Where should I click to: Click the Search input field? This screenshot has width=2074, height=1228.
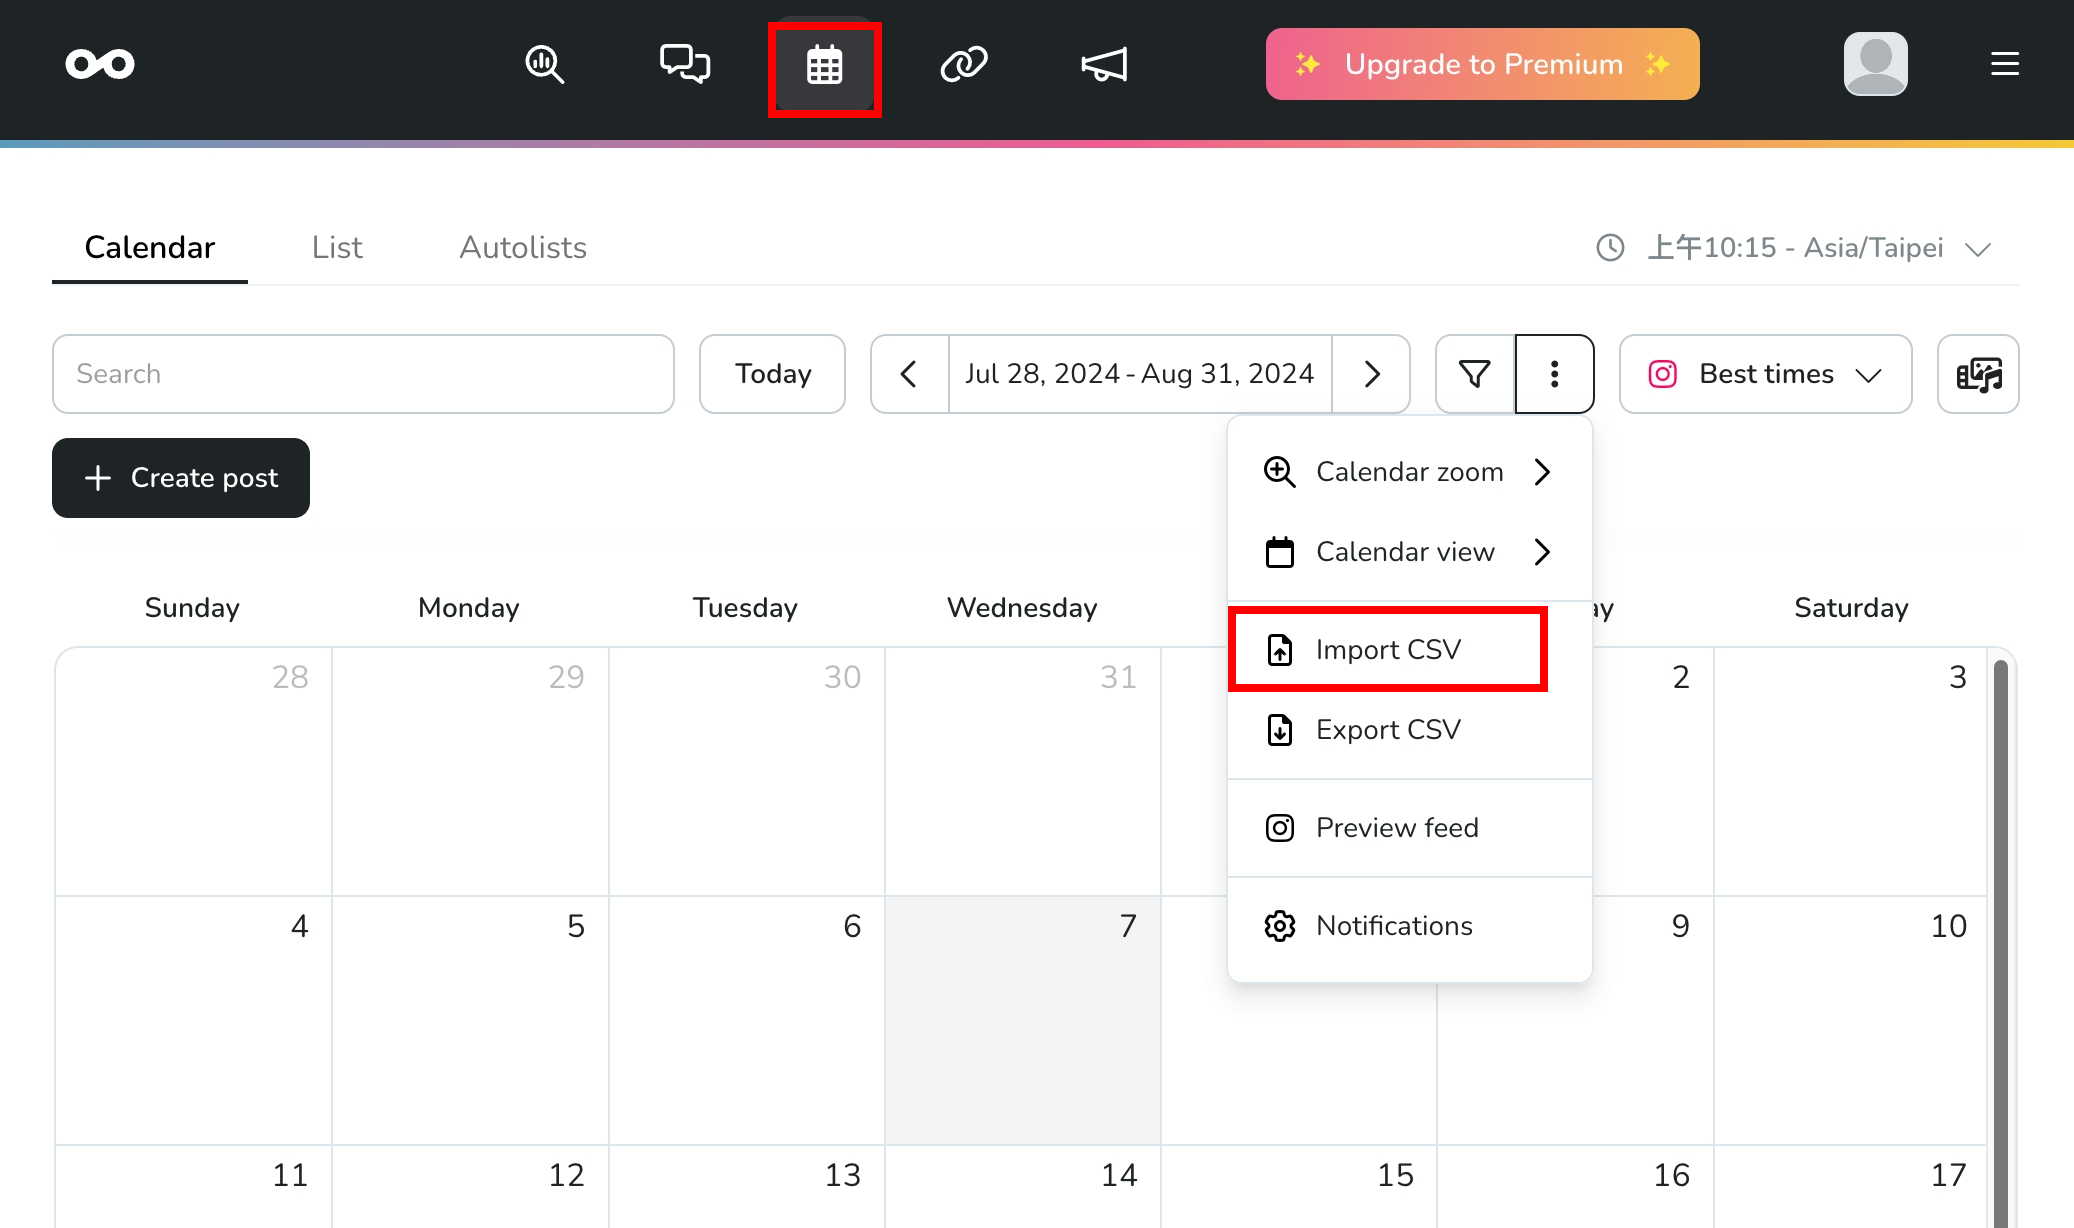pyautogui.click(x=363, y=374)
